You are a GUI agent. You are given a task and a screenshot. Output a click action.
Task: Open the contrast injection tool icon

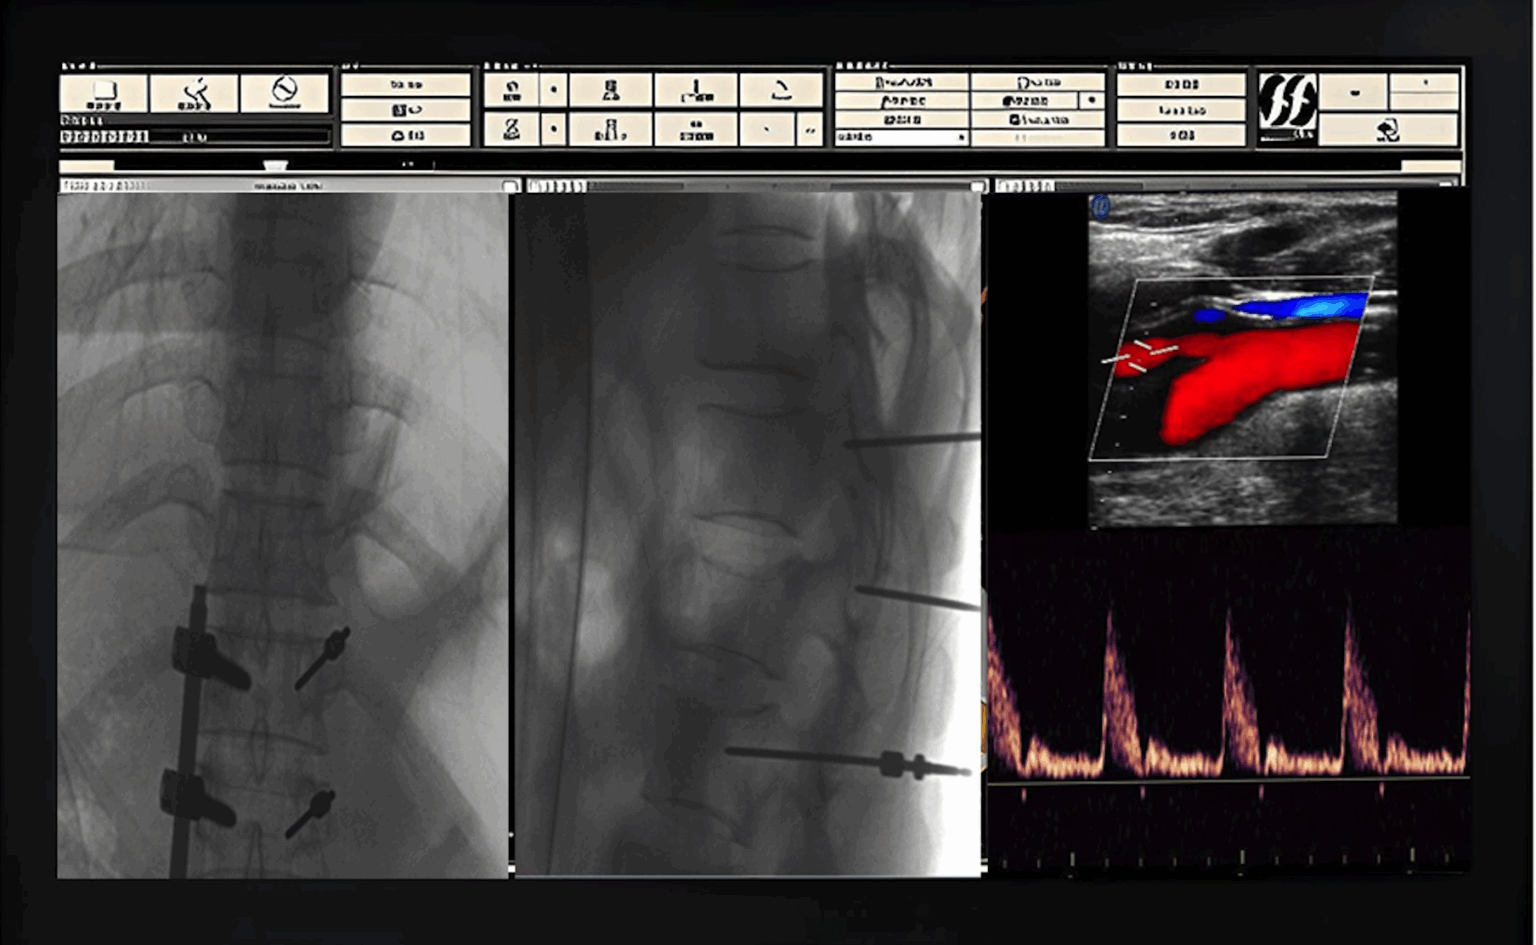pos(611,130)
